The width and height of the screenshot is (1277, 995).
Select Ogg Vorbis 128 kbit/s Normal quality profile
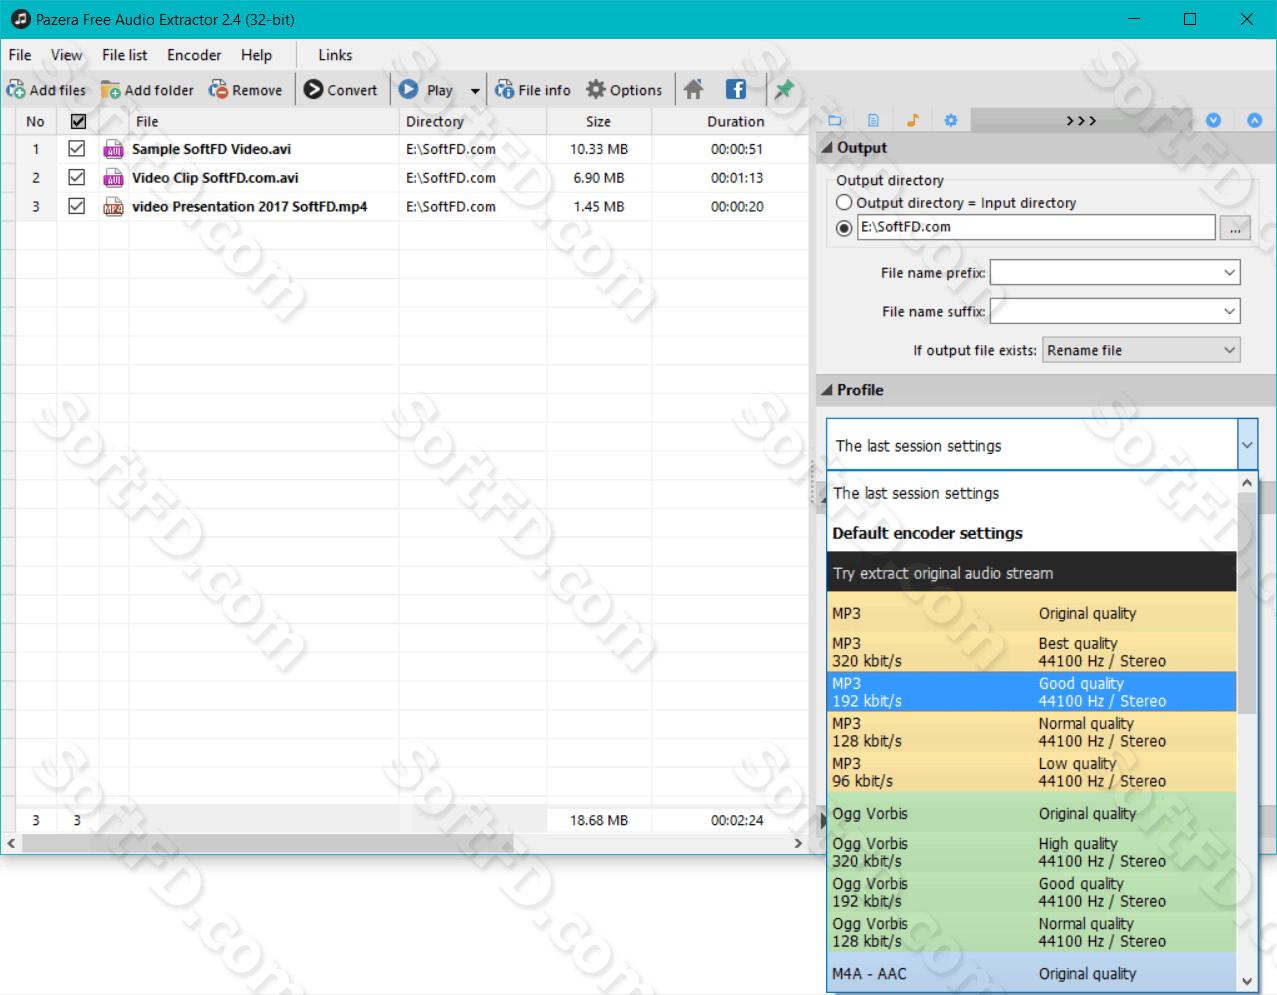point(1032,932)
